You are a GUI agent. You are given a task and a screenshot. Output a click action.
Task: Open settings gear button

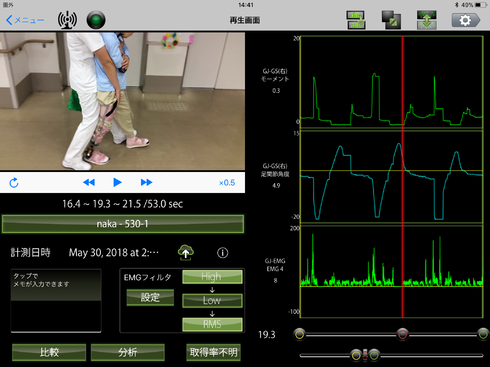click(x=466, y=20)
